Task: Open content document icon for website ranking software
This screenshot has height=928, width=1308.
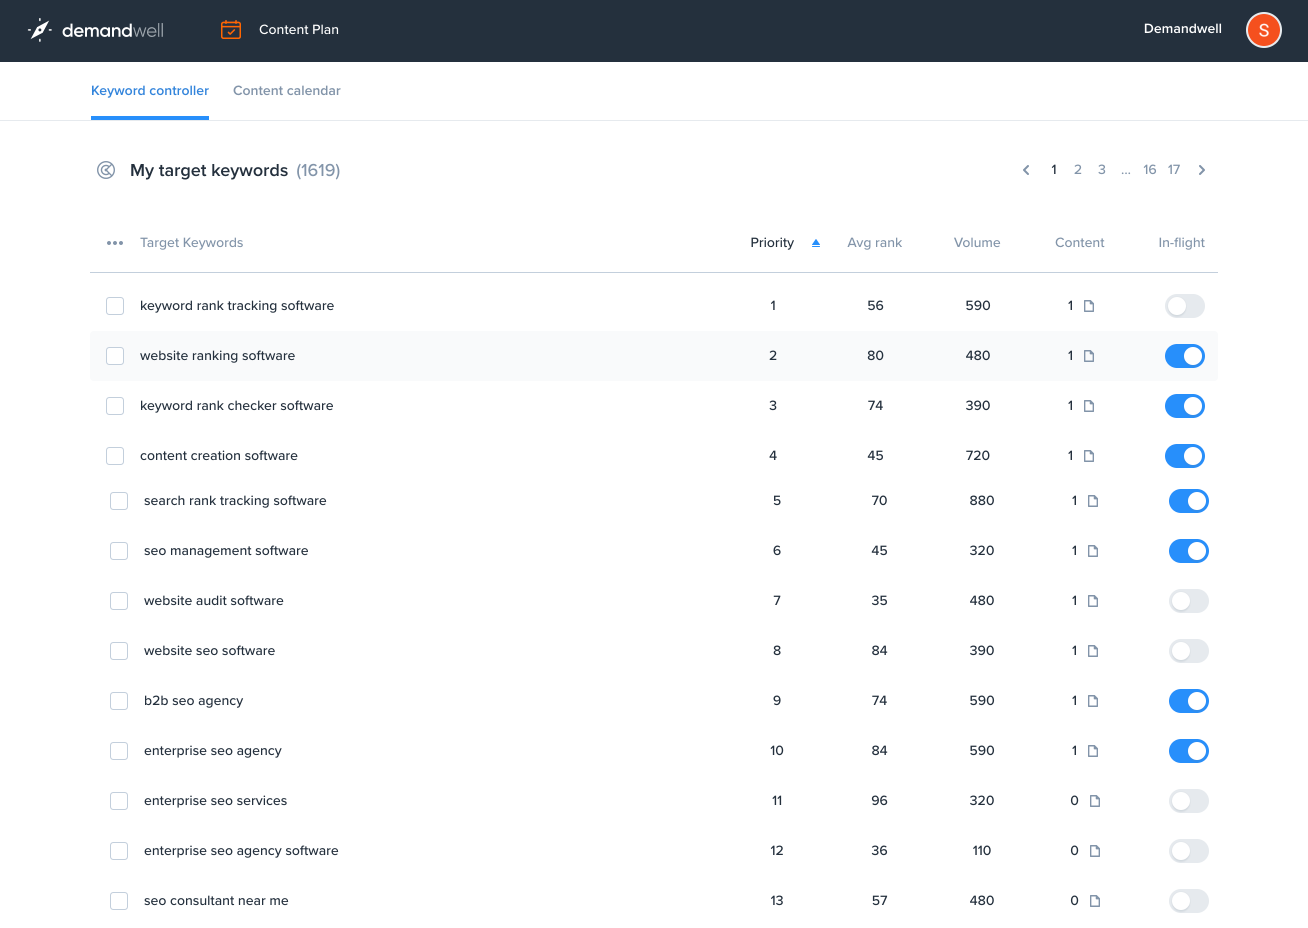Action: click(x=1089, y=356)
